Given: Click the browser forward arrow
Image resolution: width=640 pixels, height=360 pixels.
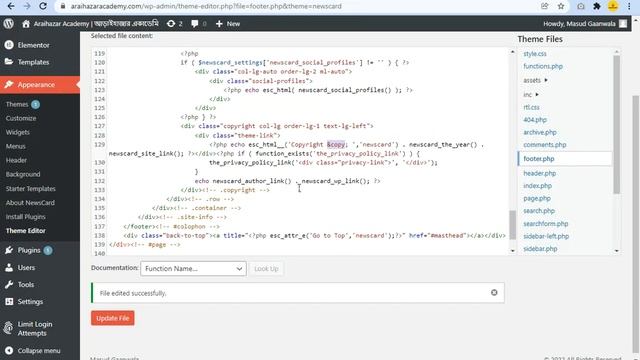Looking at the screenshot, I should pos(27,6).
